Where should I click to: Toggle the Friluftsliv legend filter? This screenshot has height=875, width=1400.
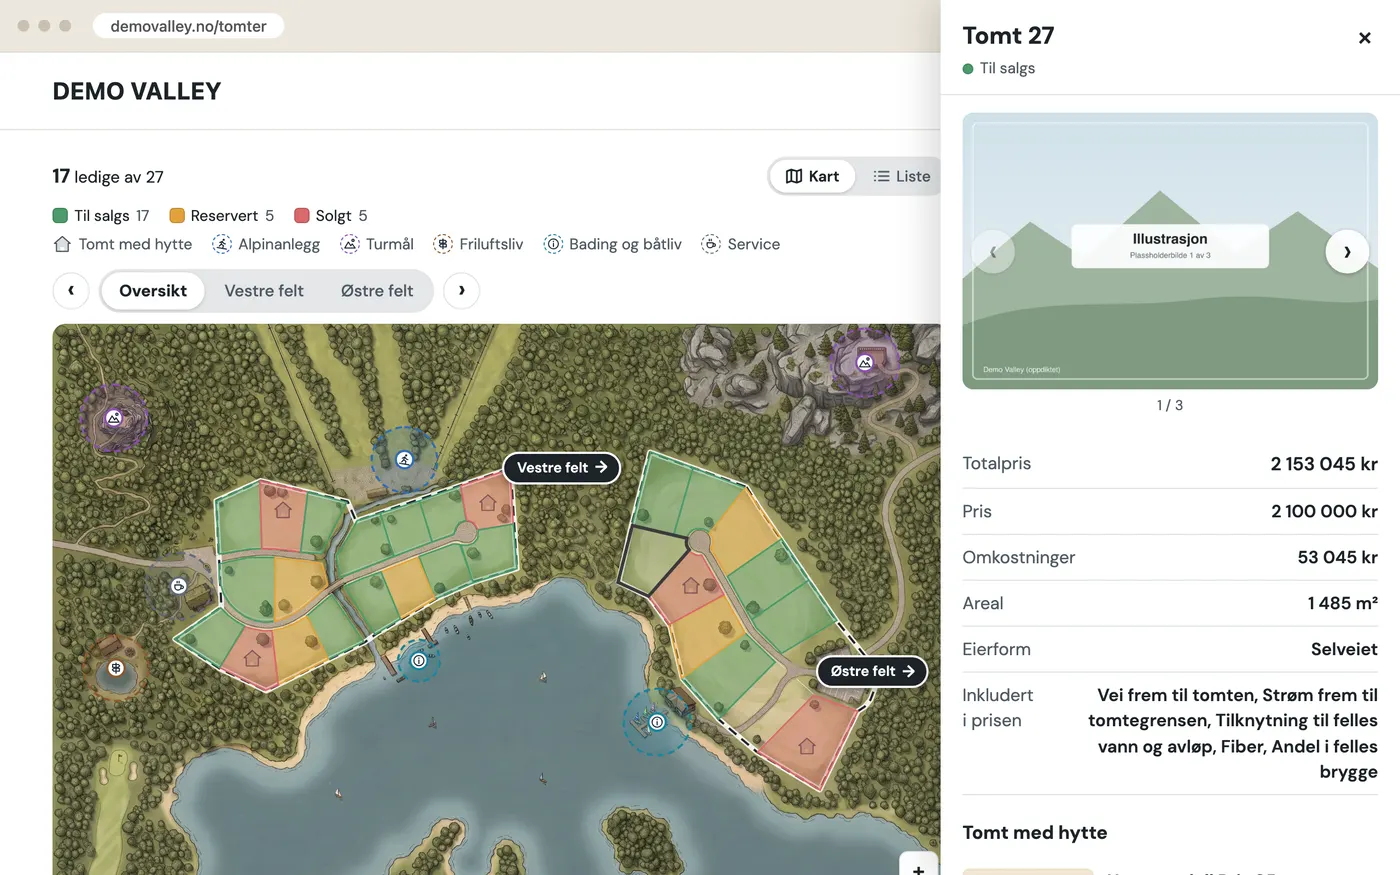click(x=478, y=244)
